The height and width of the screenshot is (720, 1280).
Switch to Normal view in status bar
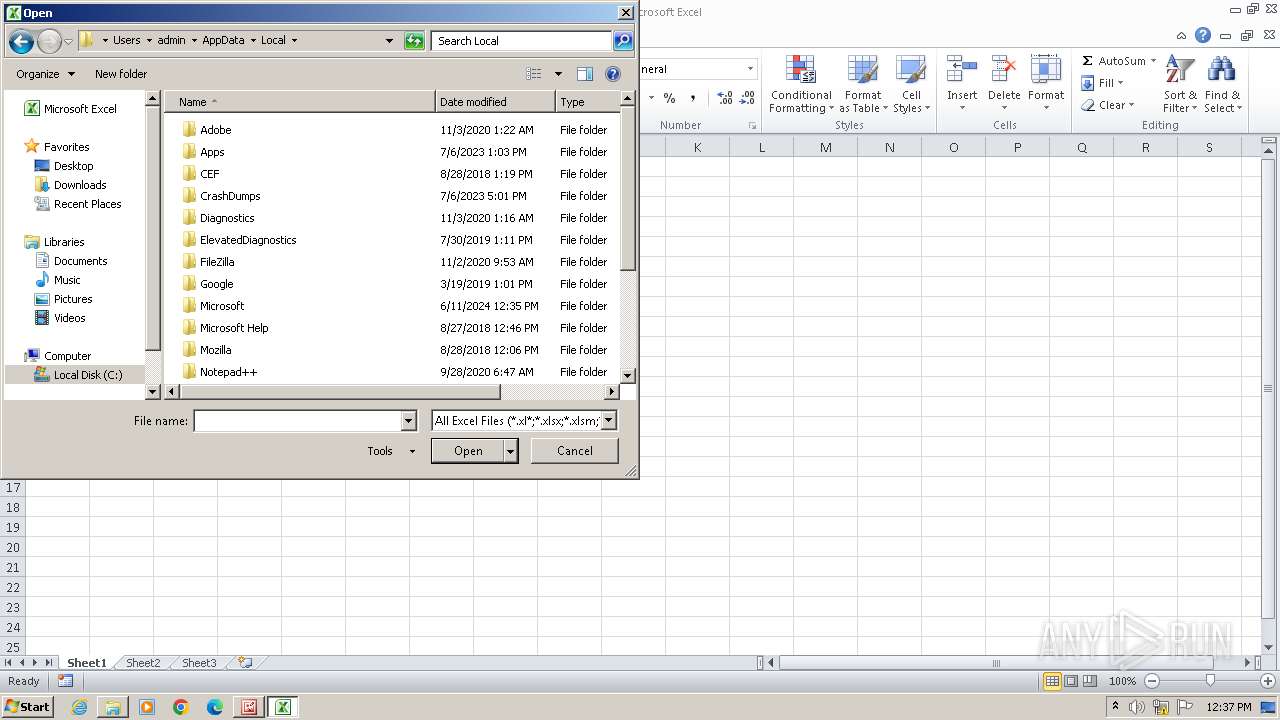tap(1052, 681)
